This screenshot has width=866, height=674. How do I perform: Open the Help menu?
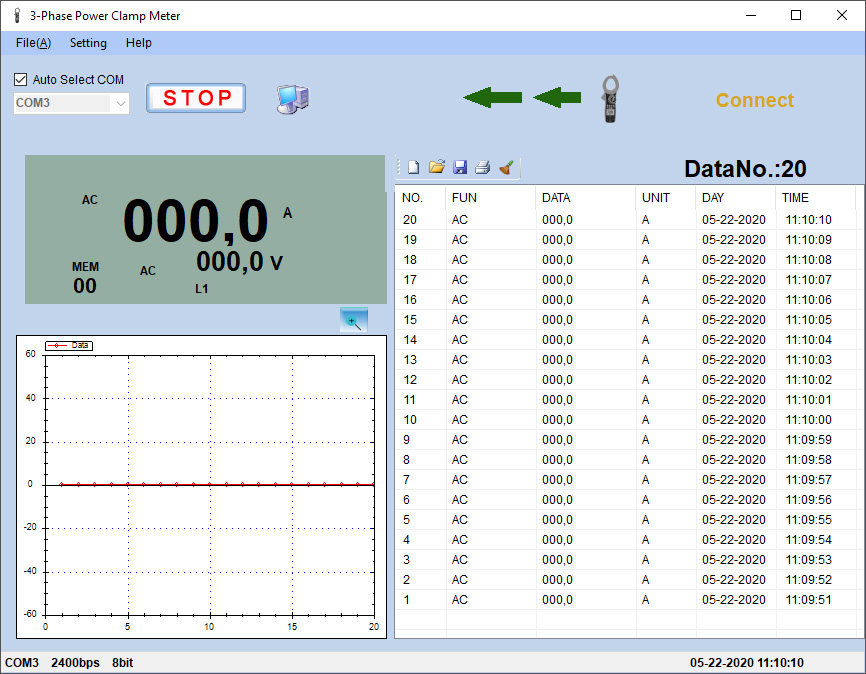(139, 43)
